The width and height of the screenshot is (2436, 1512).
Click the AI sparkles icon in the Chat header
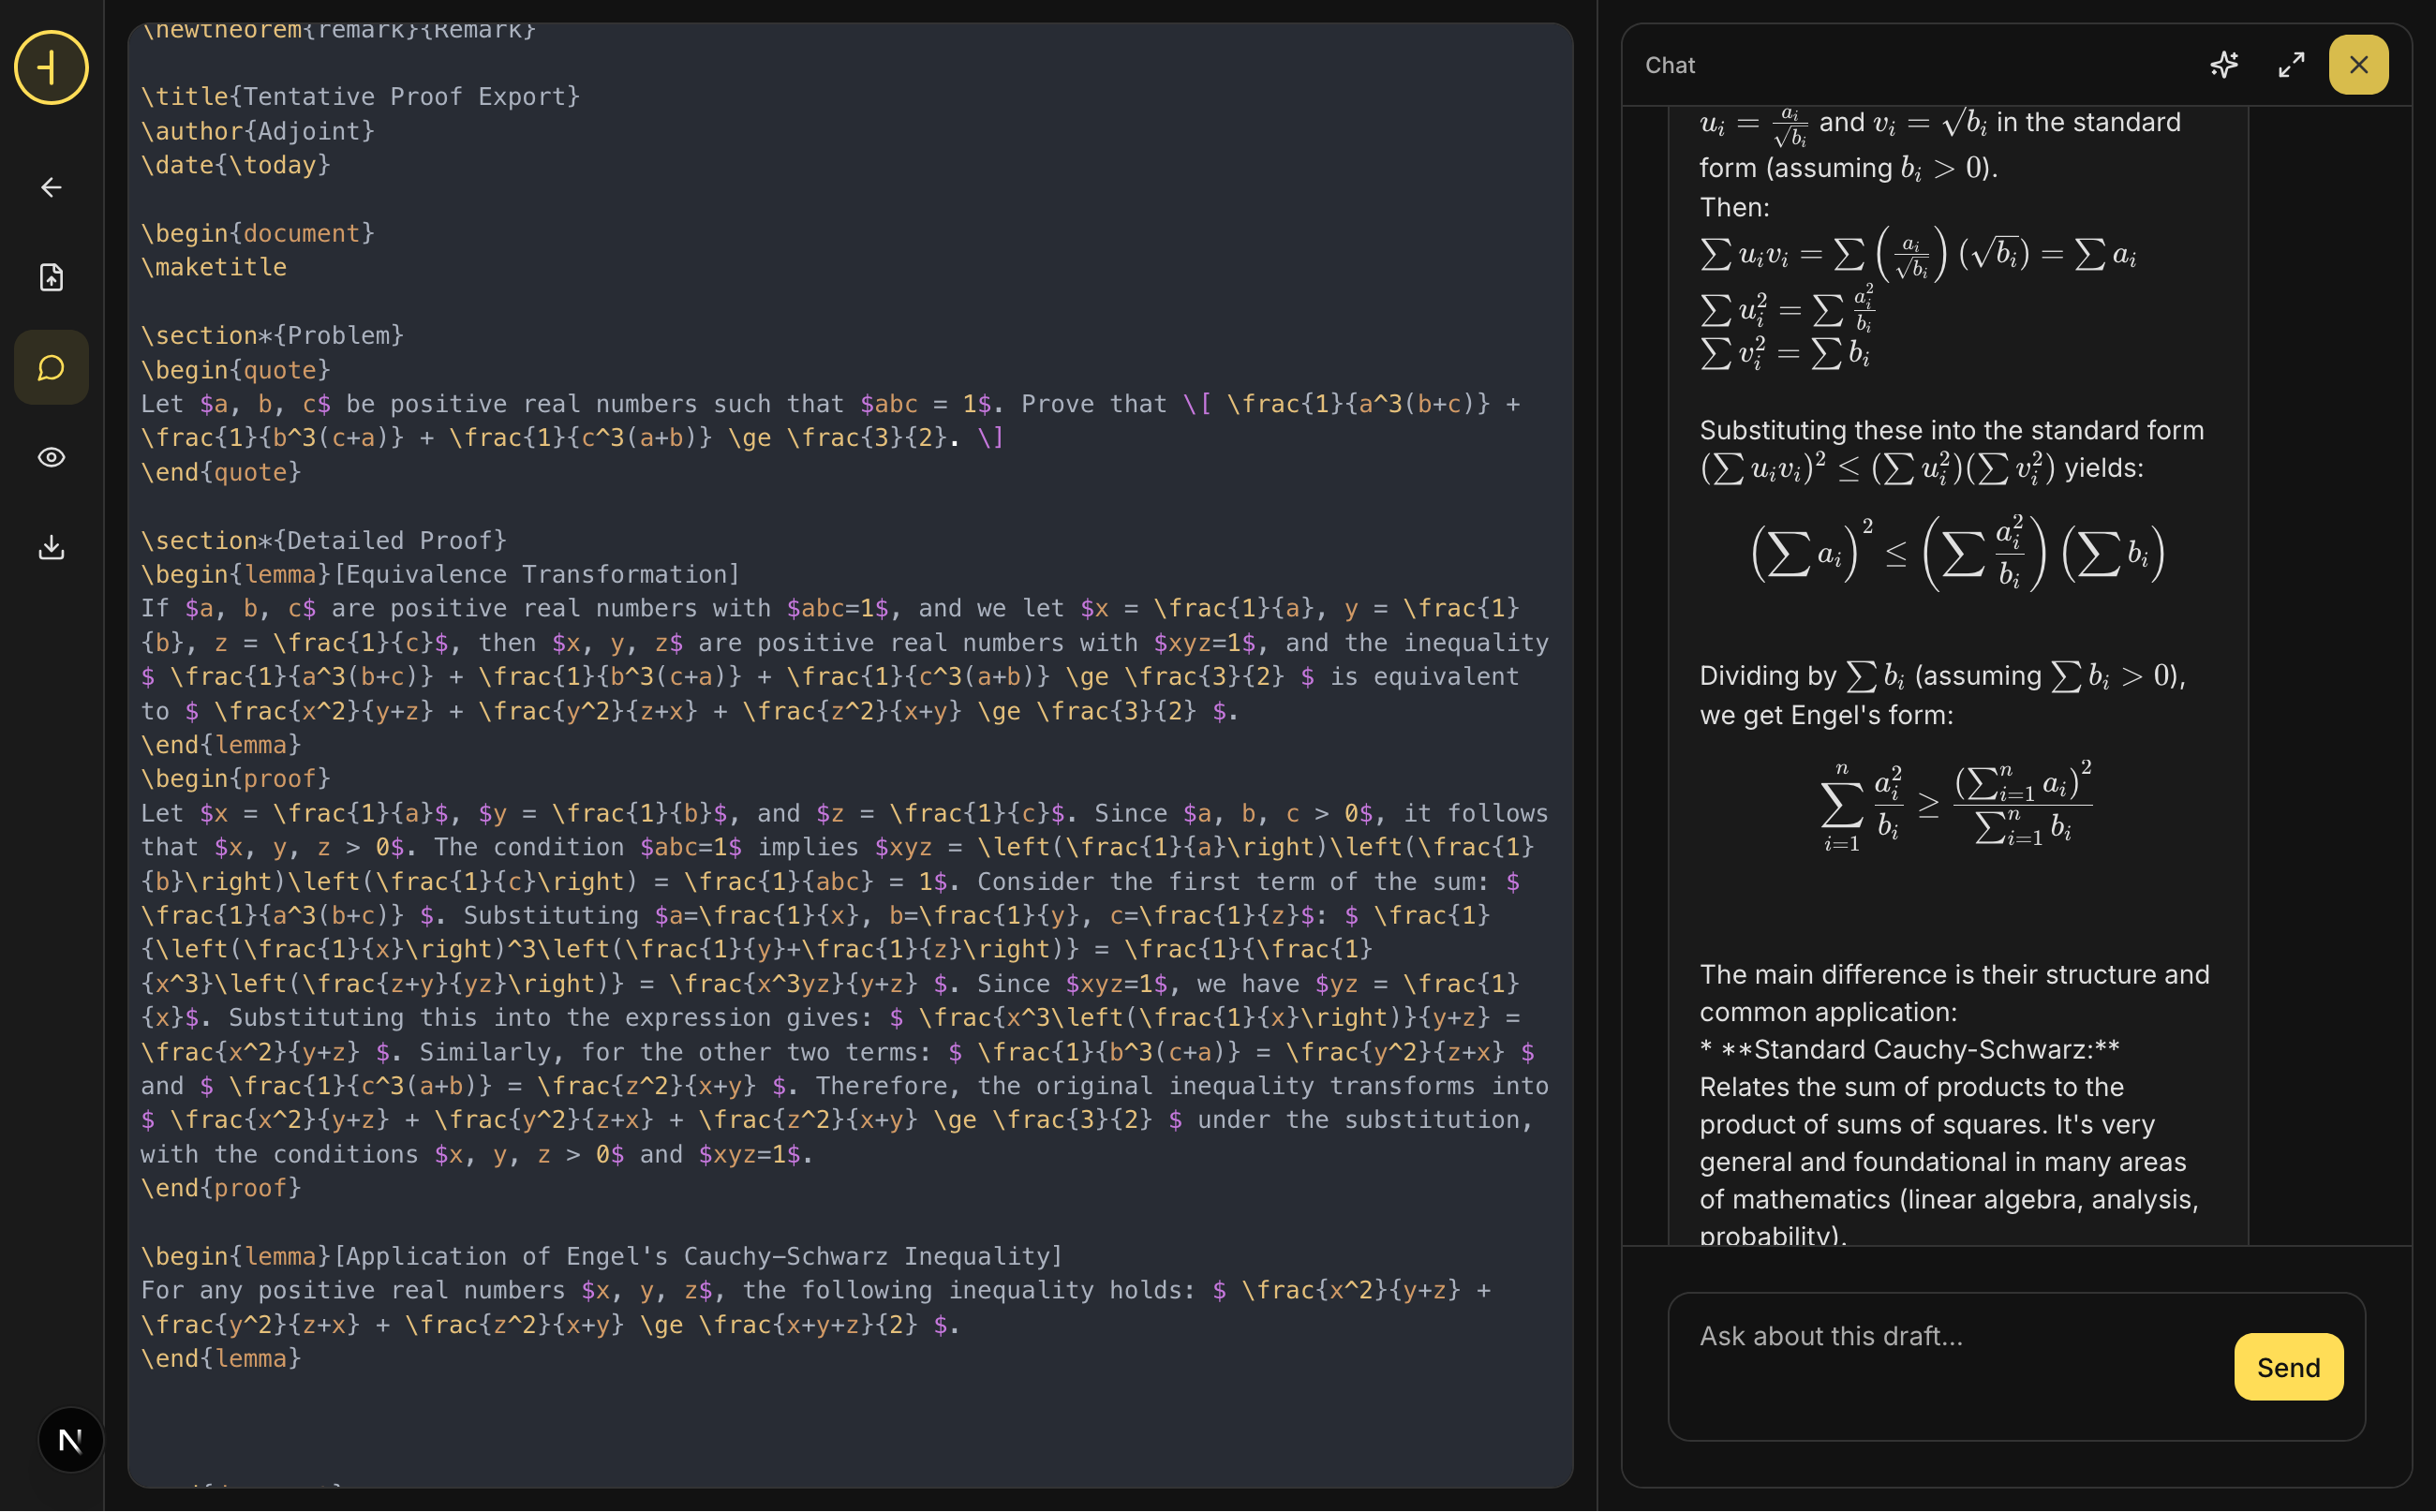[2224, 64]
